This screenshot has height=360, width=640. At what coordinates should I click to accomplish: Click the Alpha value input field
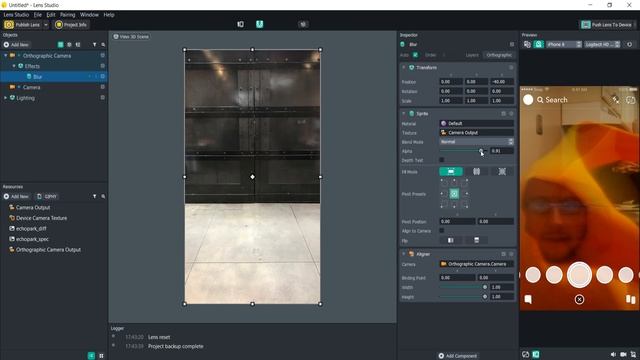tap(502, 151)
